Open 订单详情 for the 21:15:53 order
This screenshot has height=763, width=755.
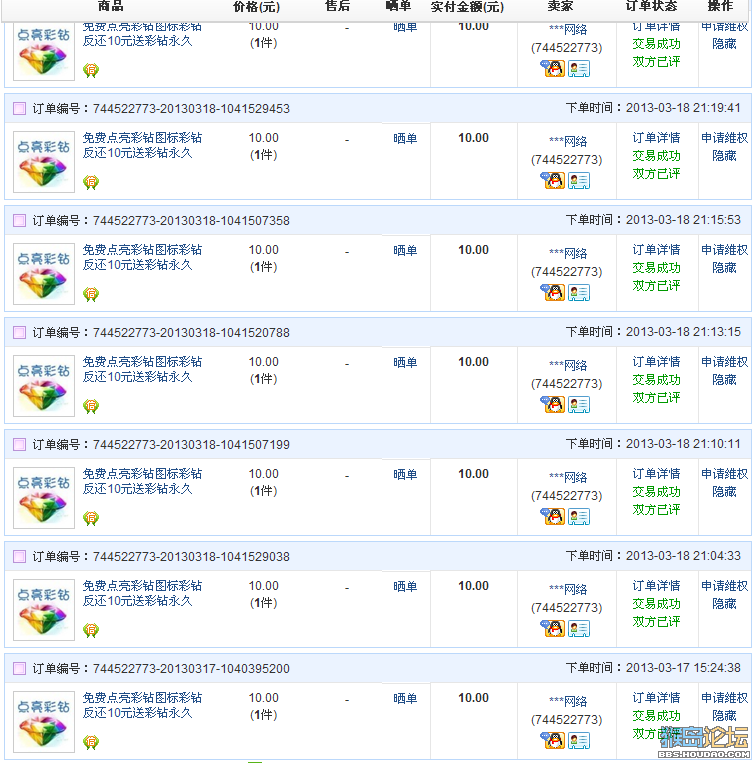click(656, 250)
